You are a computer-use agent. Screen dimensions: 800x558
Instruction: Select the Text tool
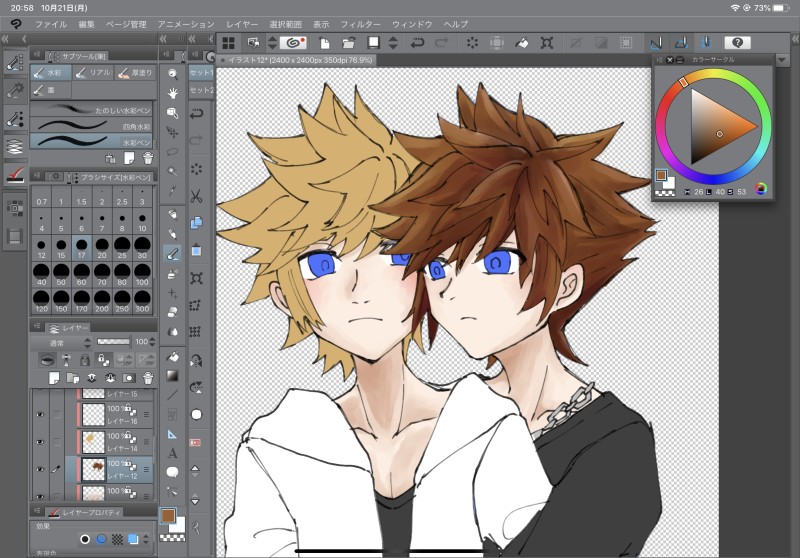coord(172,453)
